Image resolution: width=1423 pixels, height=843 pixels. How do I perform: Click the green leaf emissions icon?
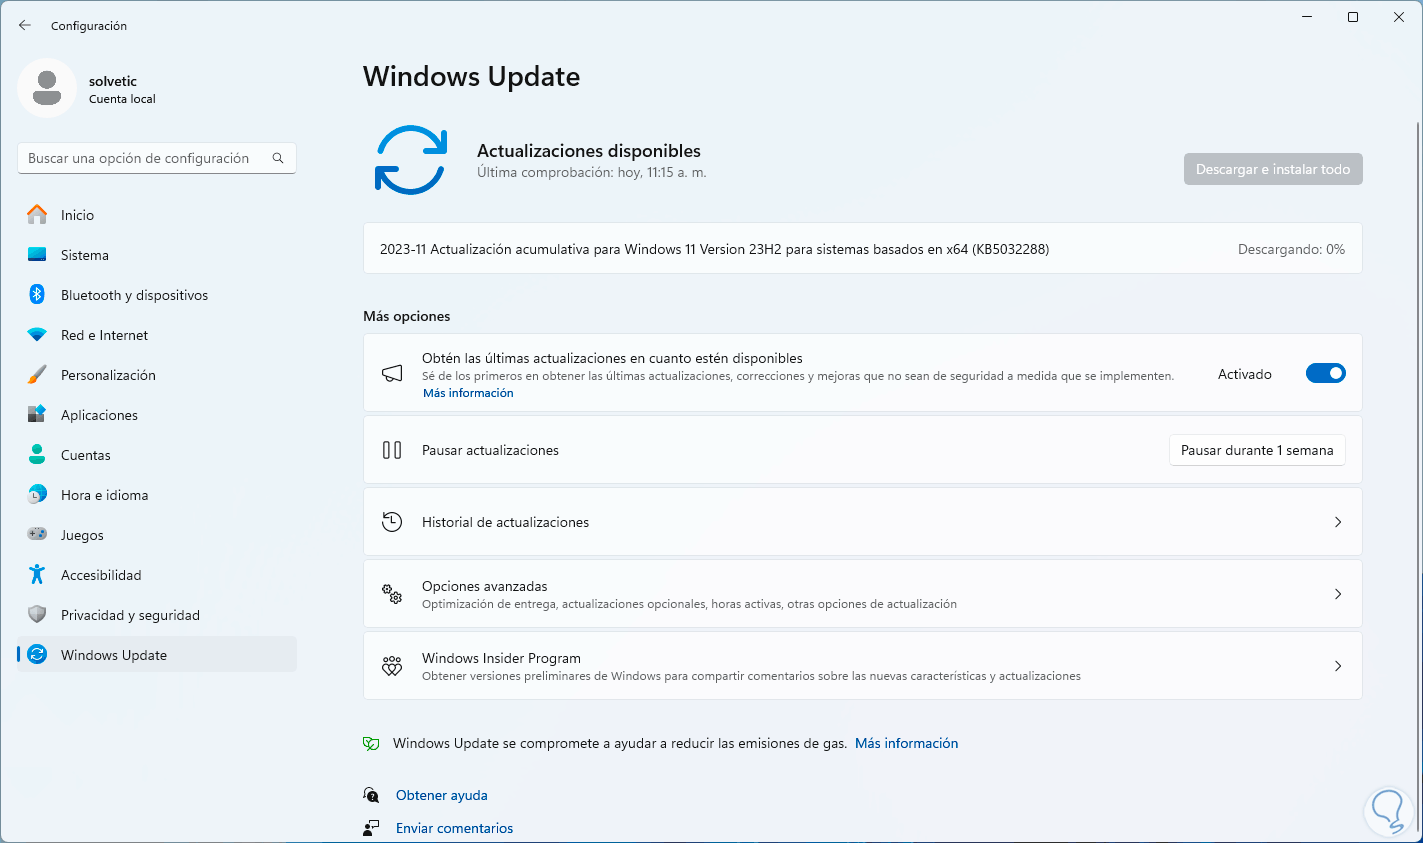[x=371, y=743]
